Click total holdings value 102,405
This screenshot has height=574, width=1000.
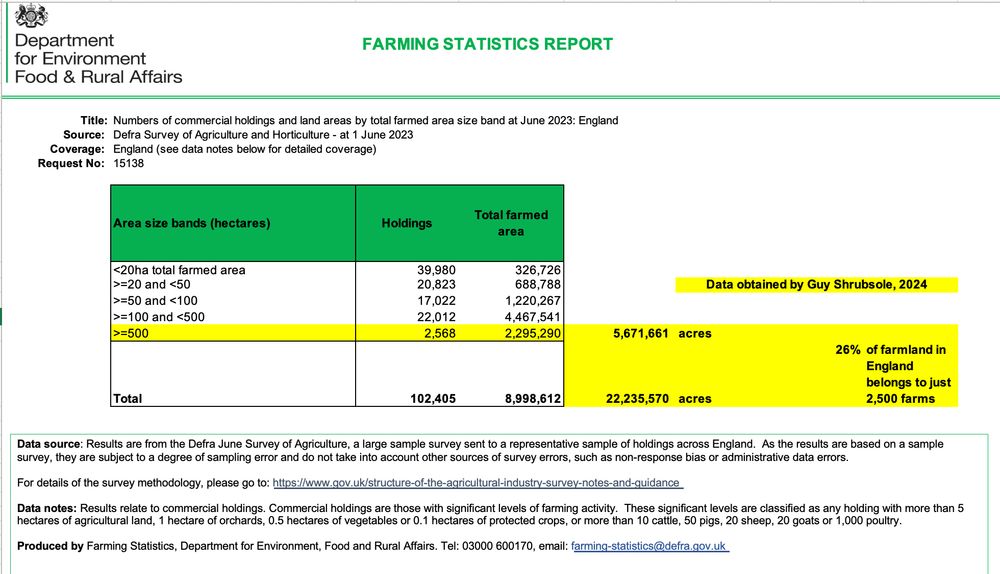pyautogui.click(x=432, y=399)
